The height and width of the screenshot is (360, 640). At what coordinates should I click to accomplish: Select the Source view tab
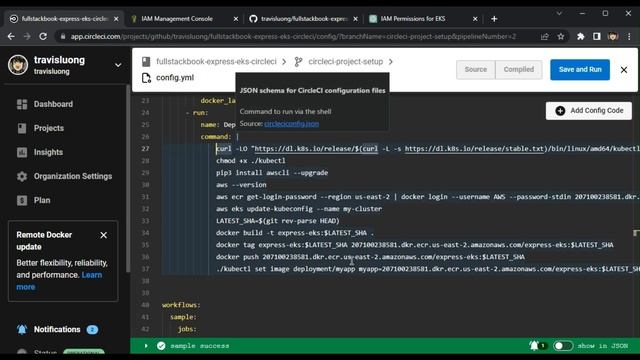(x=476, y=69)
